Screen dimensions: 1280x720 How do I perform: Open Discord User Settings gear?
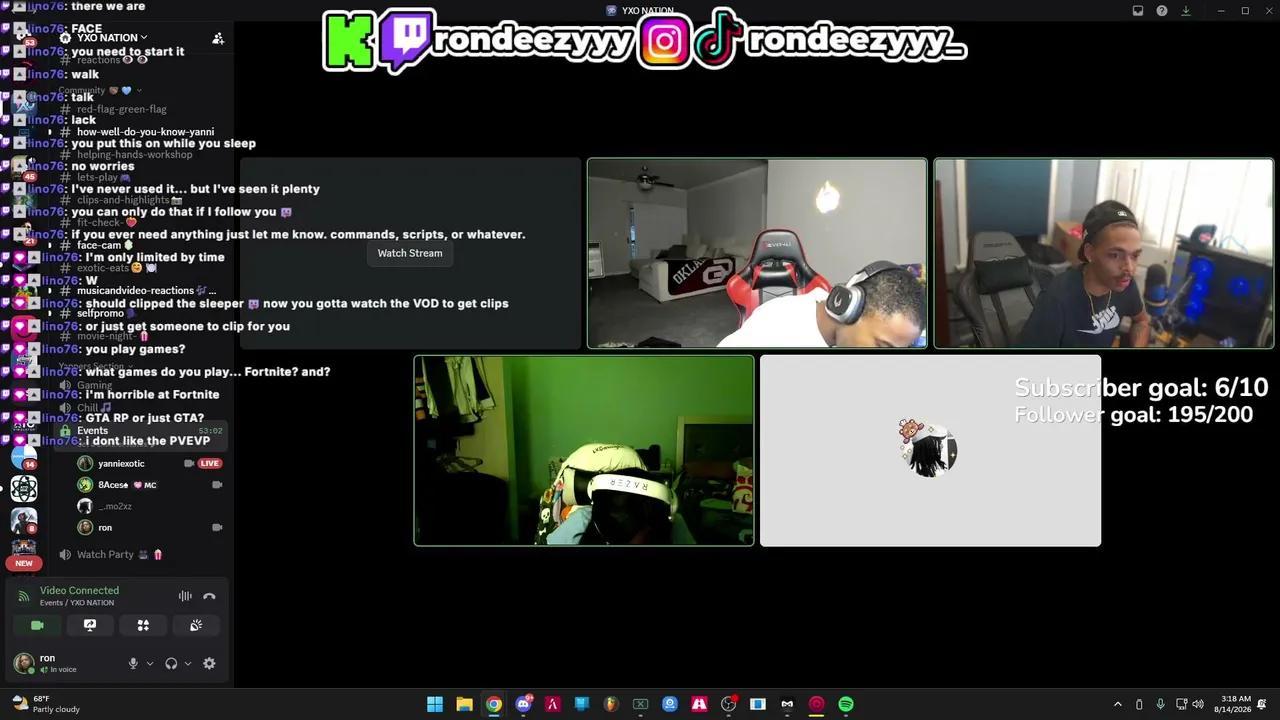[x=209, y=663]
